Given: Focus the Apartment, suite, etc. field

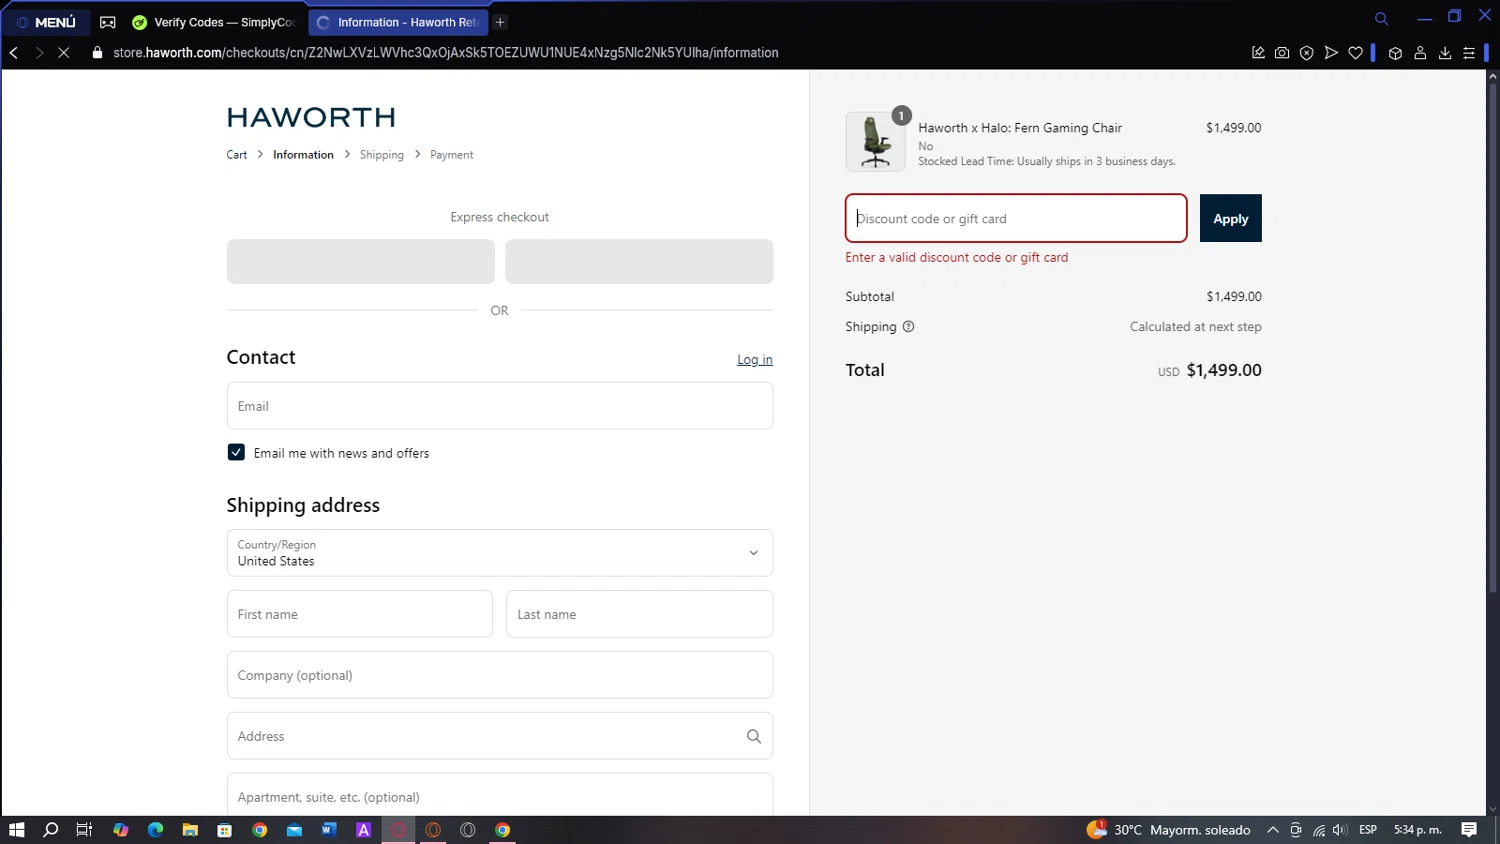Looking at the screenshot, I should click(500, 796).
